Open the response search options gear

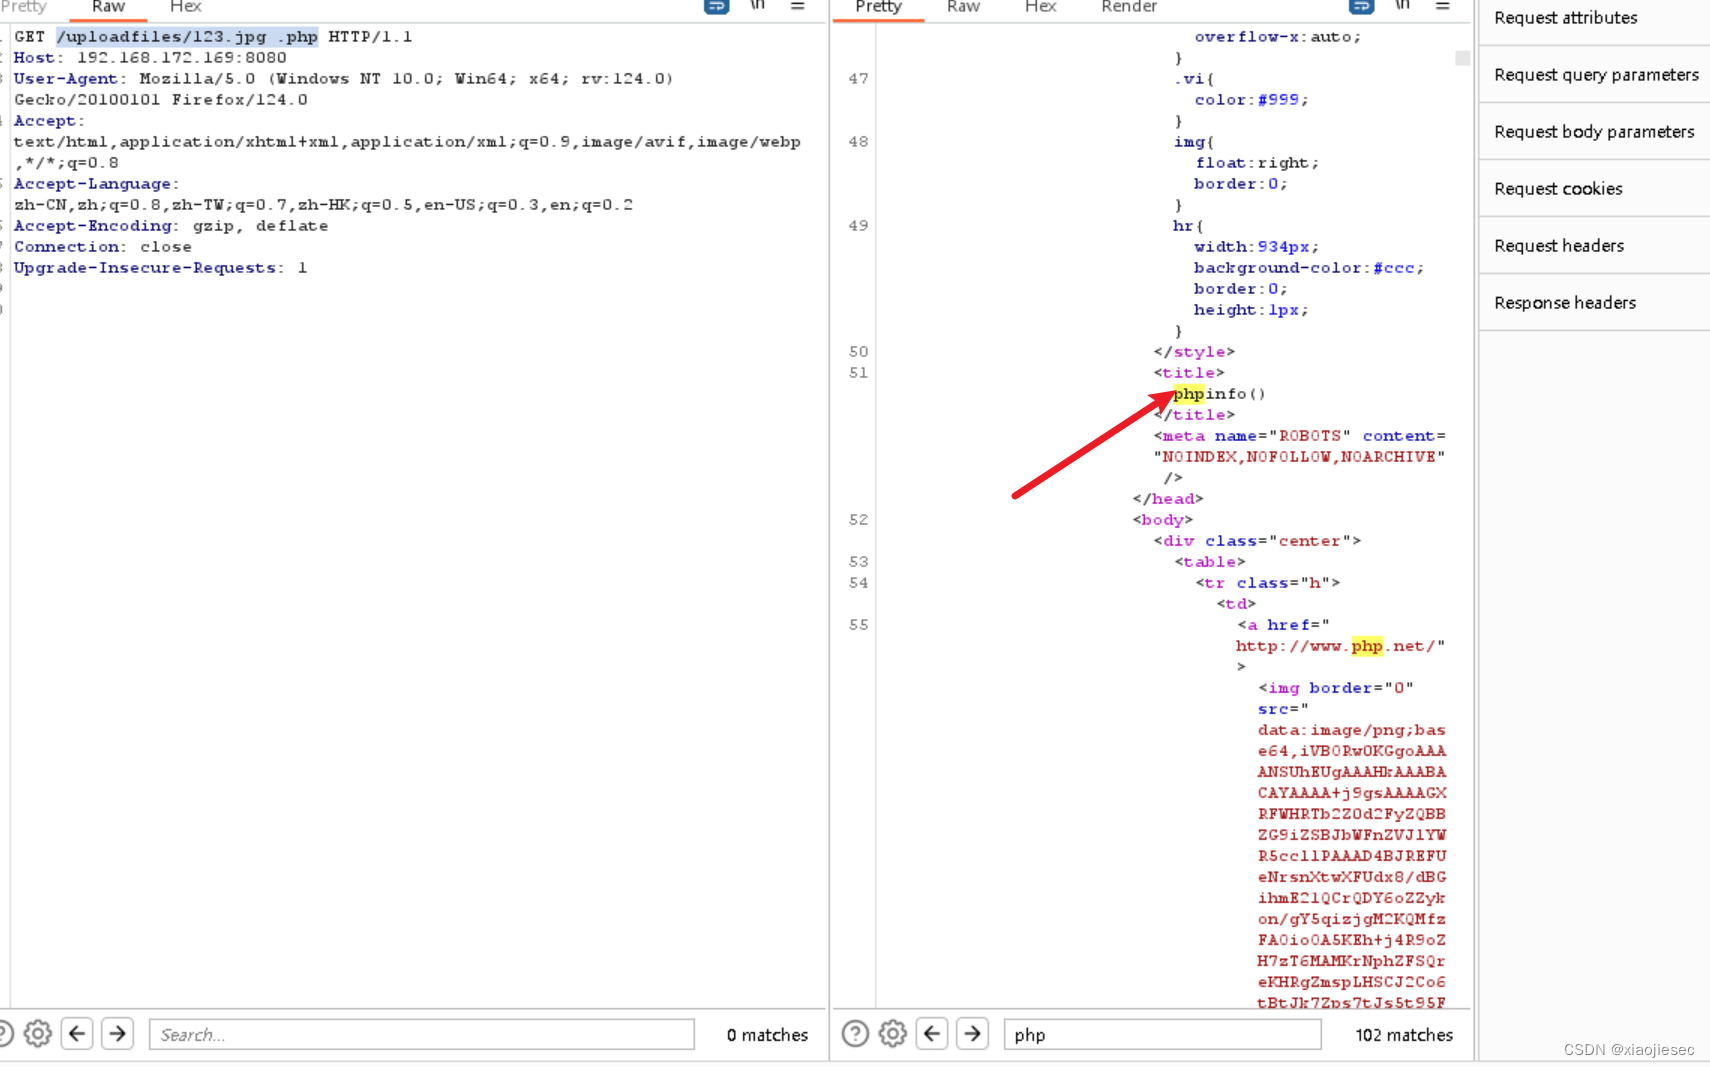(893, 1034)
